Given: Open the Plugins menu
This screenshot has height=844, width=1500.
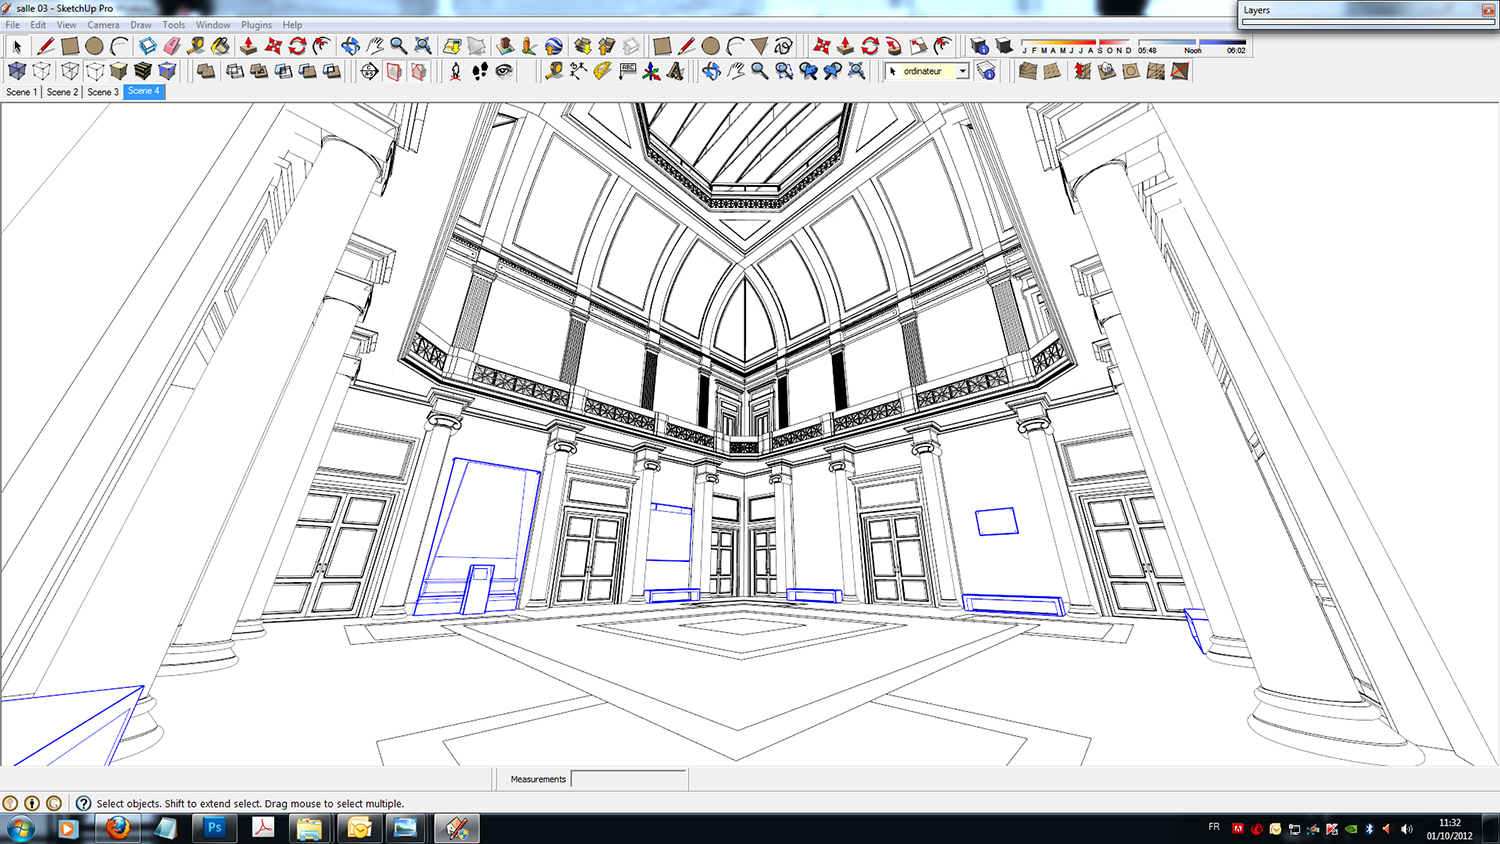Looking at the screenshot, I should [256, 25].
